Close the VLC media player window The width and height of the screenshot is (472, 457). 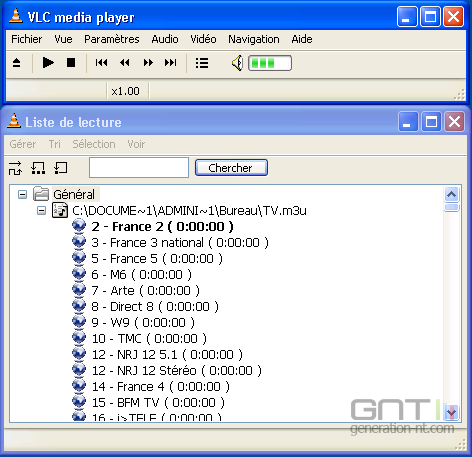click(x=453, y=17)
